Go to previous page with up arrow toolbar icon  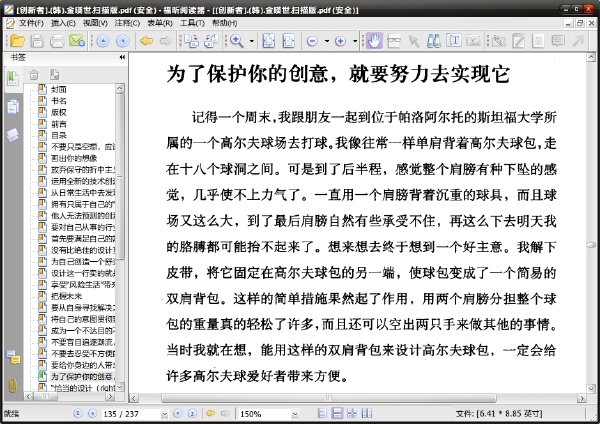pos(103,41)
